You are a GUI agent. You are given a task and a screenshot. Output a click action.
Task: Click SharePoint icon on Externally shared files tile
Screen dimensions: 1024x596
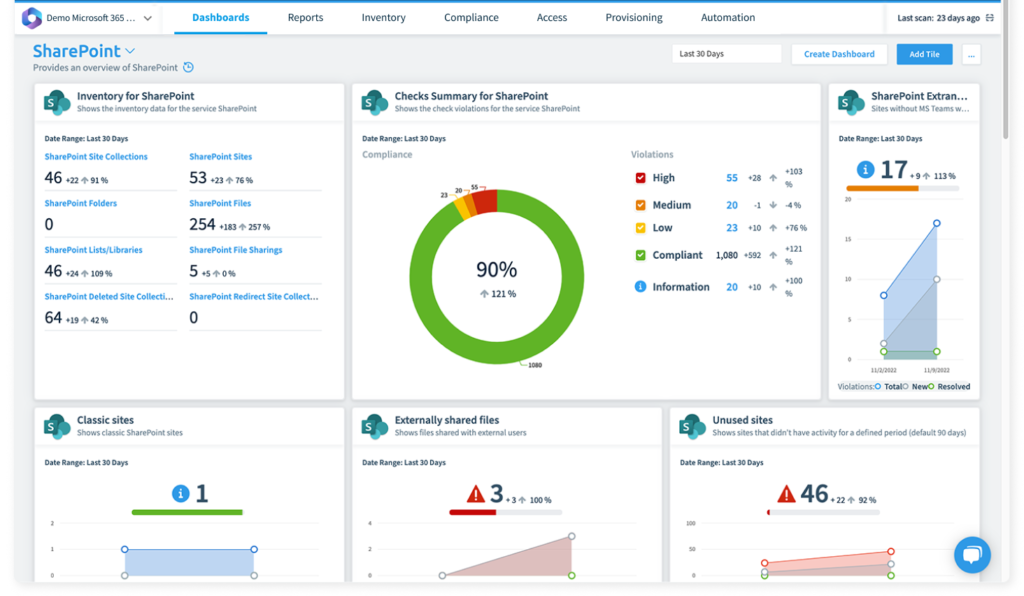point(374,426)
